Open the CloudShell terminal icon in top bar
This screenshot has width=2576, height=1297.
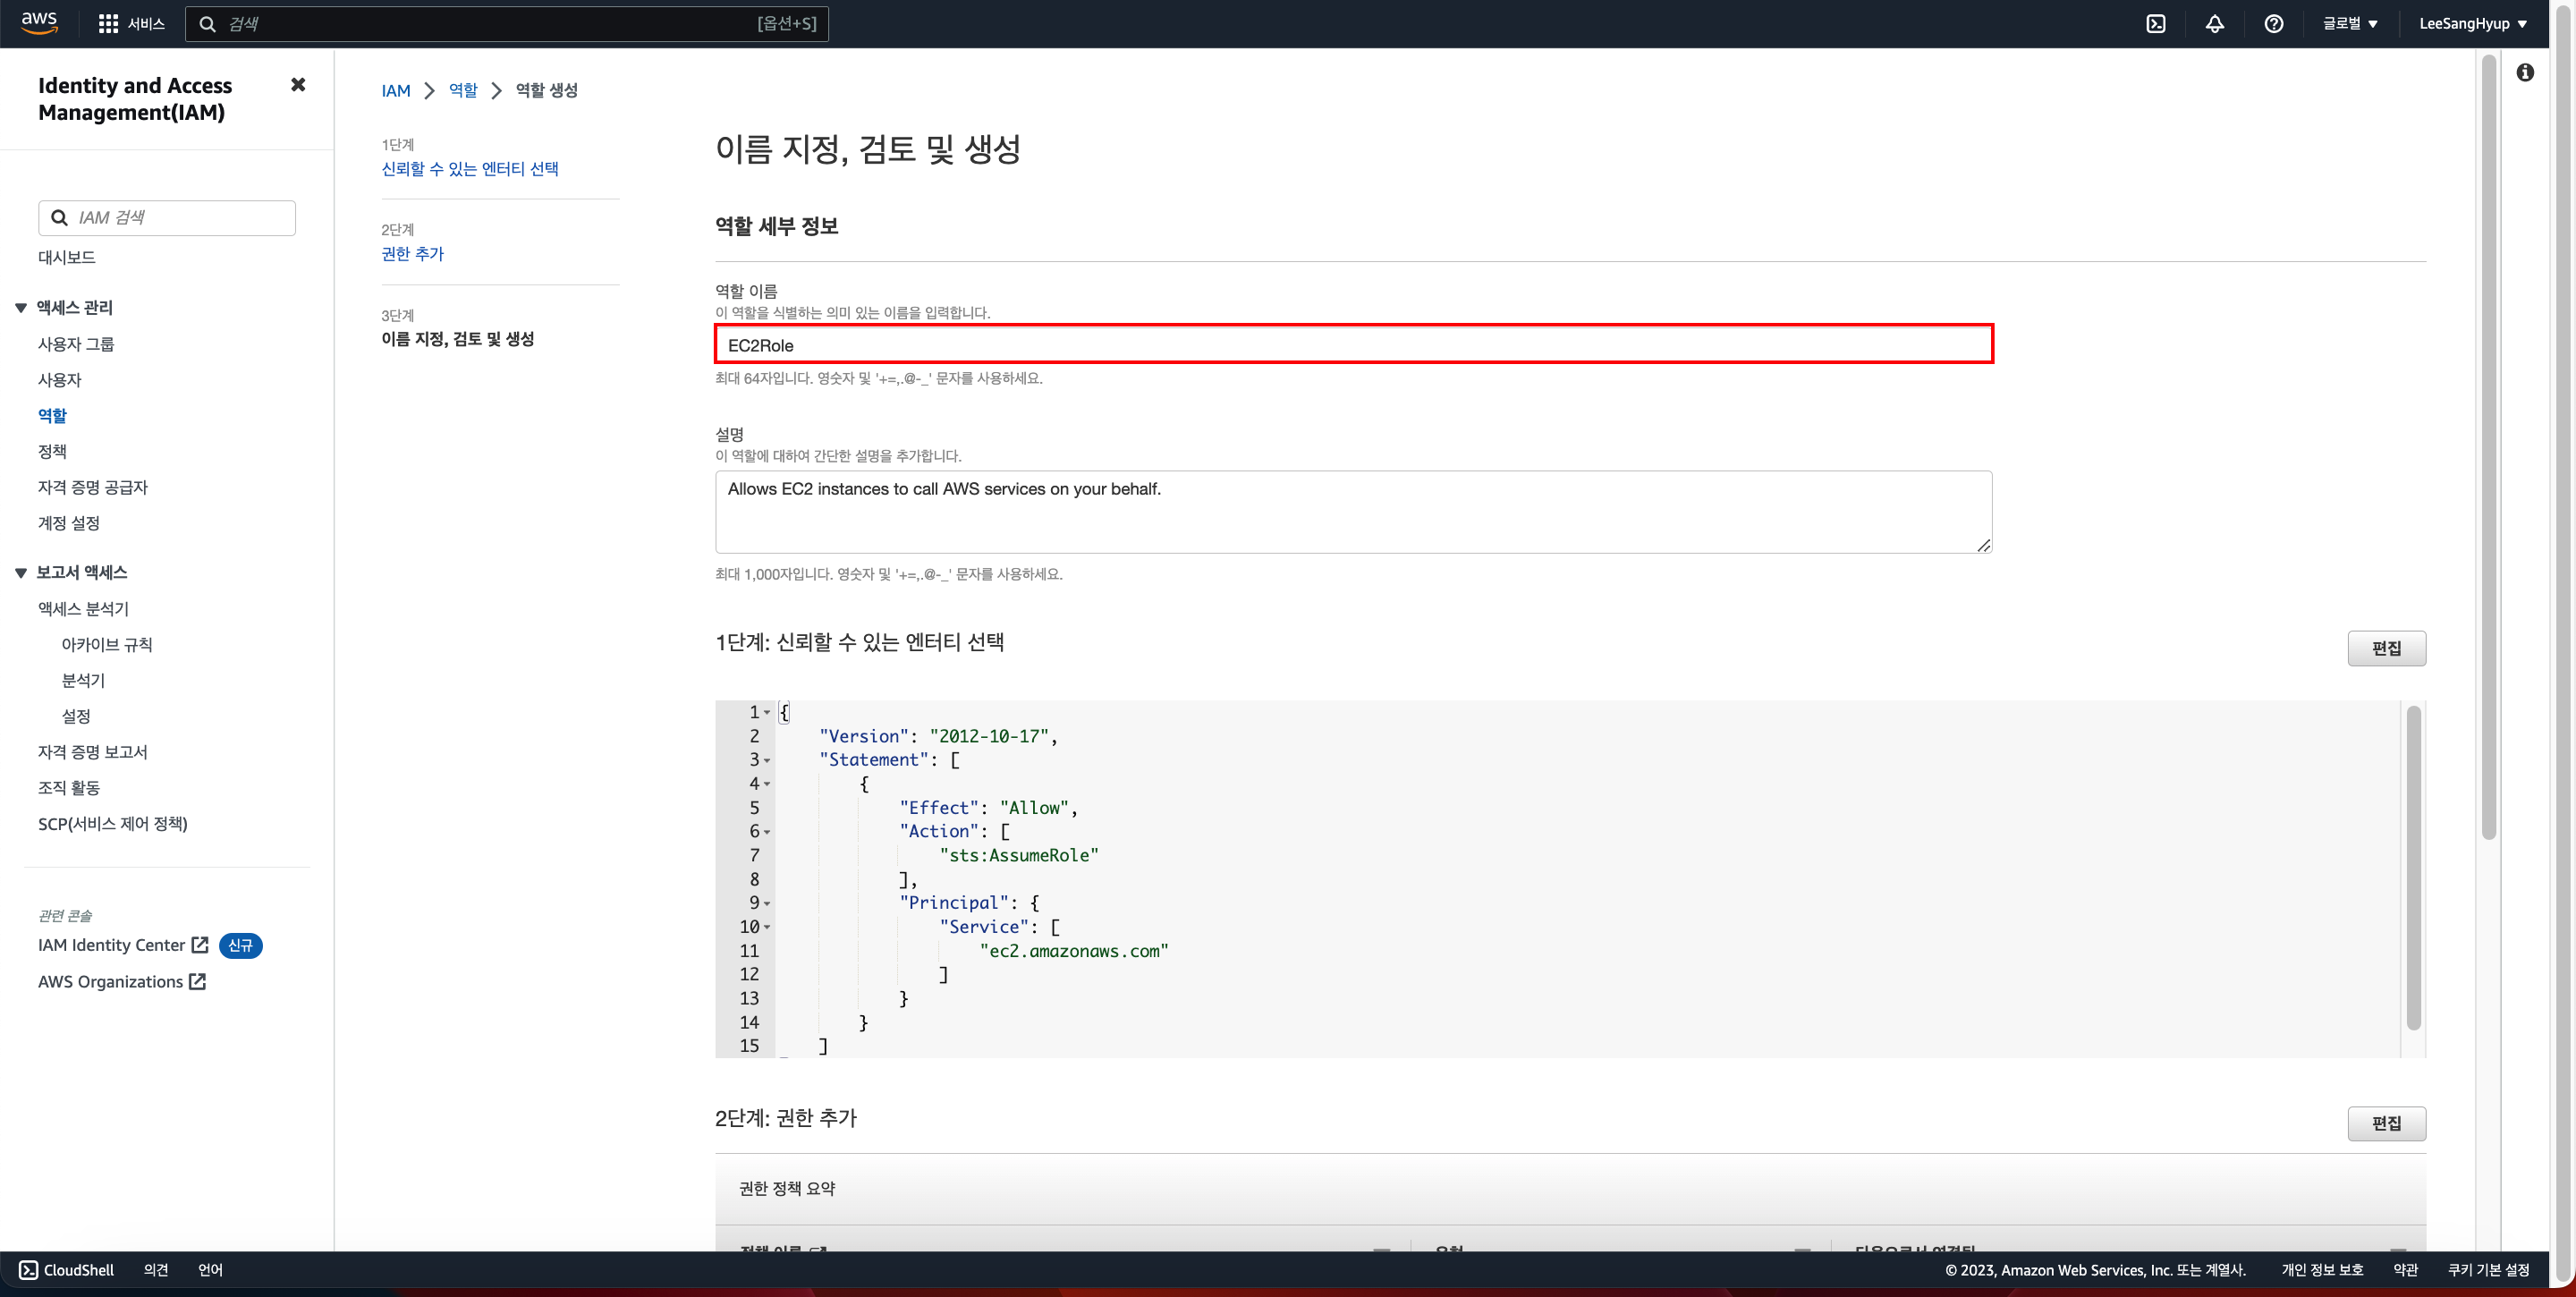(2156, 24)
